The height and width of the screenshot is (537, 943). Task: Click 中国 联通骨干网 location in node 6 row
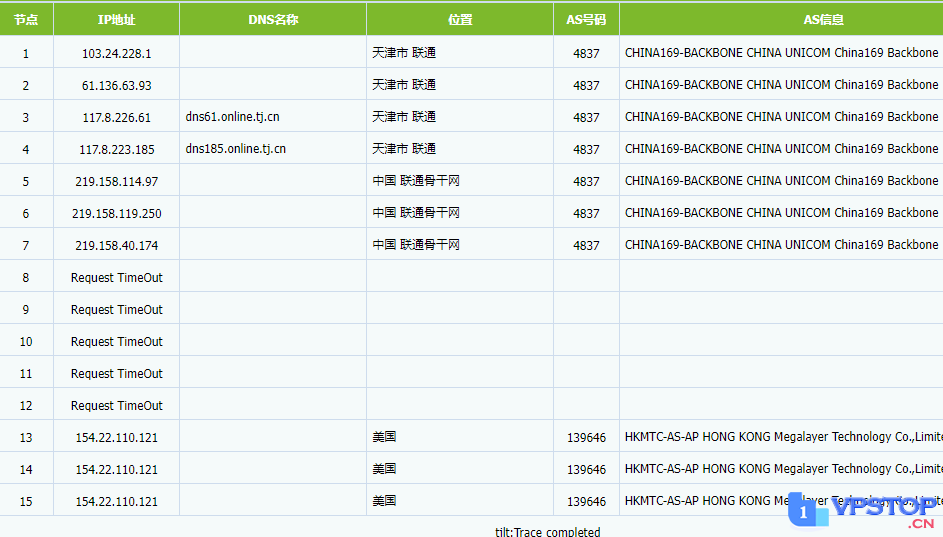tap(416, 212)
